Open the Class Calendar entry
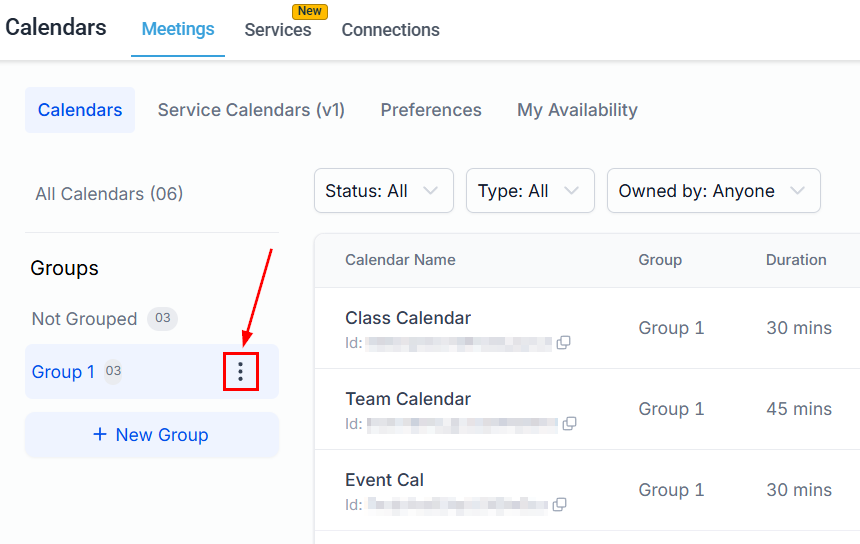This screenshot has width=860, height=544. [x=408, y=318]
